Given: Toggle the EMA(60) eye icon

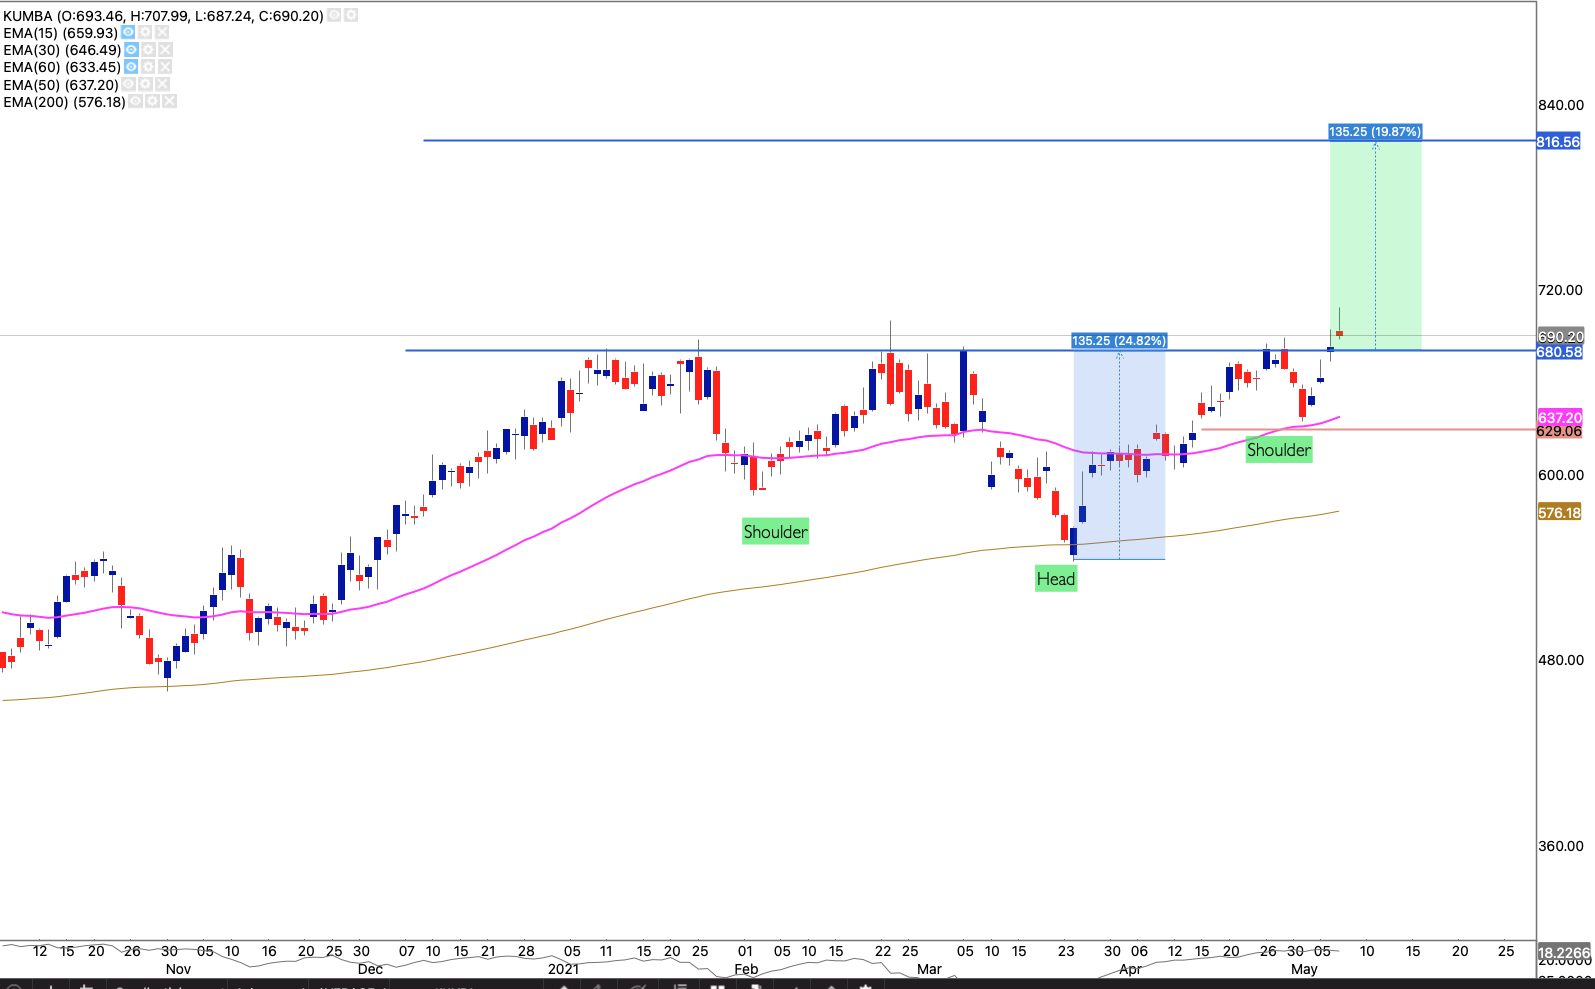Looking at the screenshot, I should (131, 67).
